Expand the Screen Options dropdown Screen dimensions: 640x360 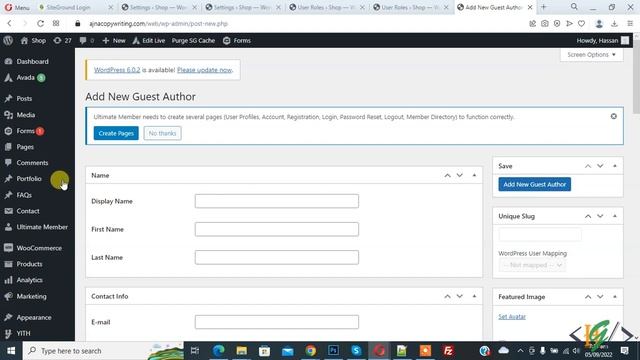pyautogui.click(x=591, y=55)
